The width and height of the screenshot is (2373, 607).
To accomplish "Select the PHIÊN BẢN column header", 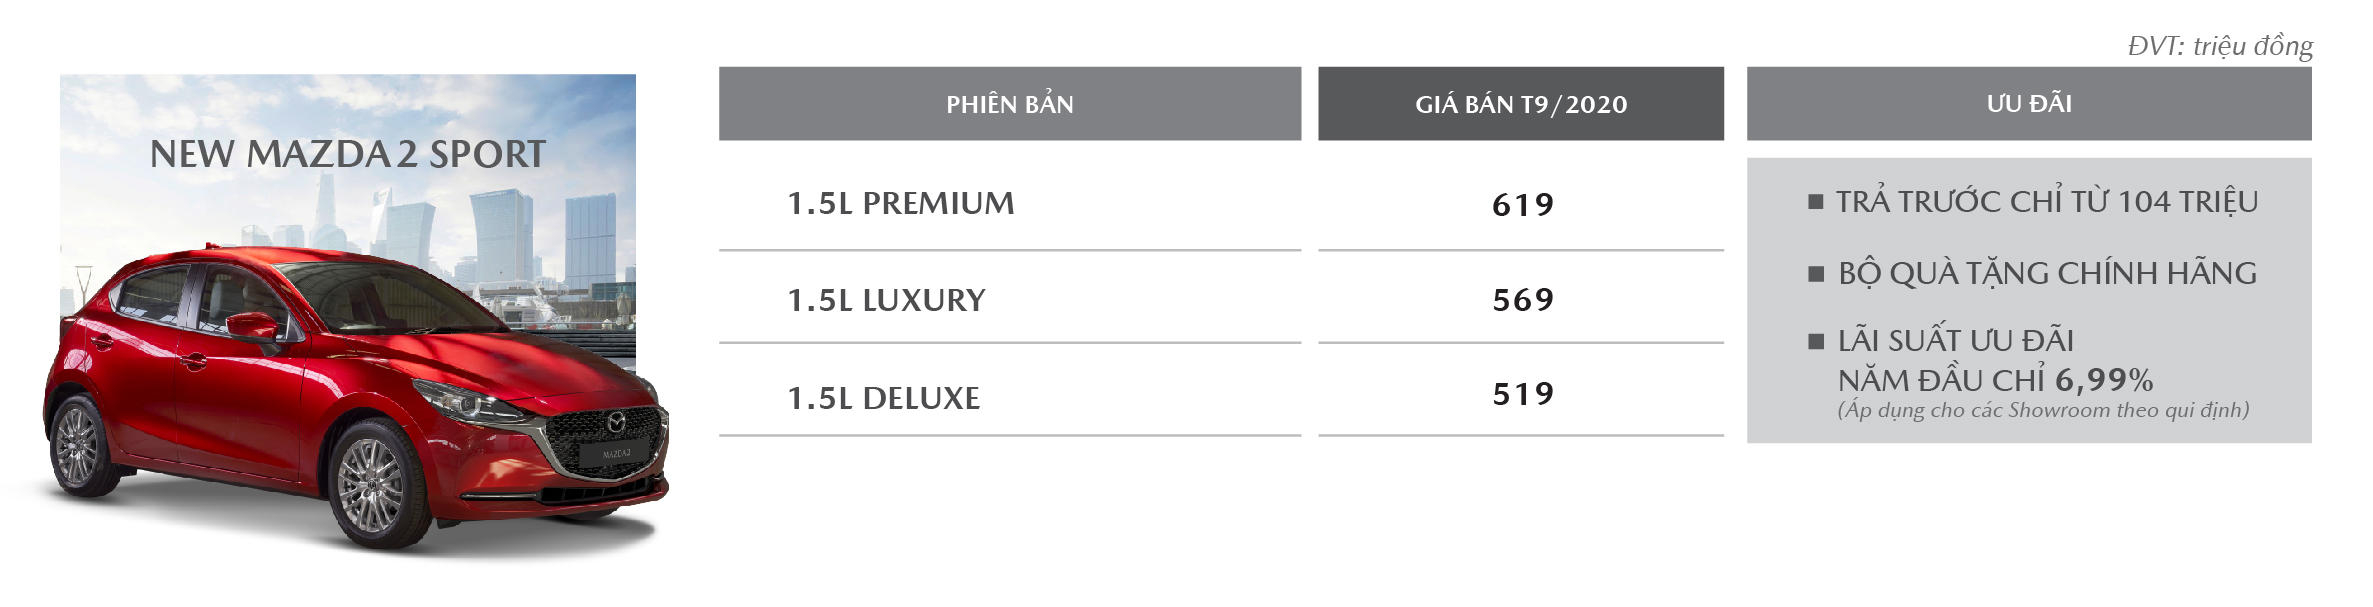I will [1010, 104].
